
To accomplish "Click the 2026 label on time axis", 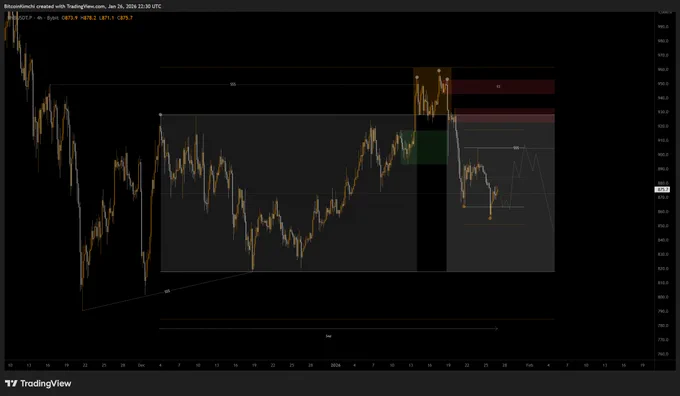I will pos(335,366).
